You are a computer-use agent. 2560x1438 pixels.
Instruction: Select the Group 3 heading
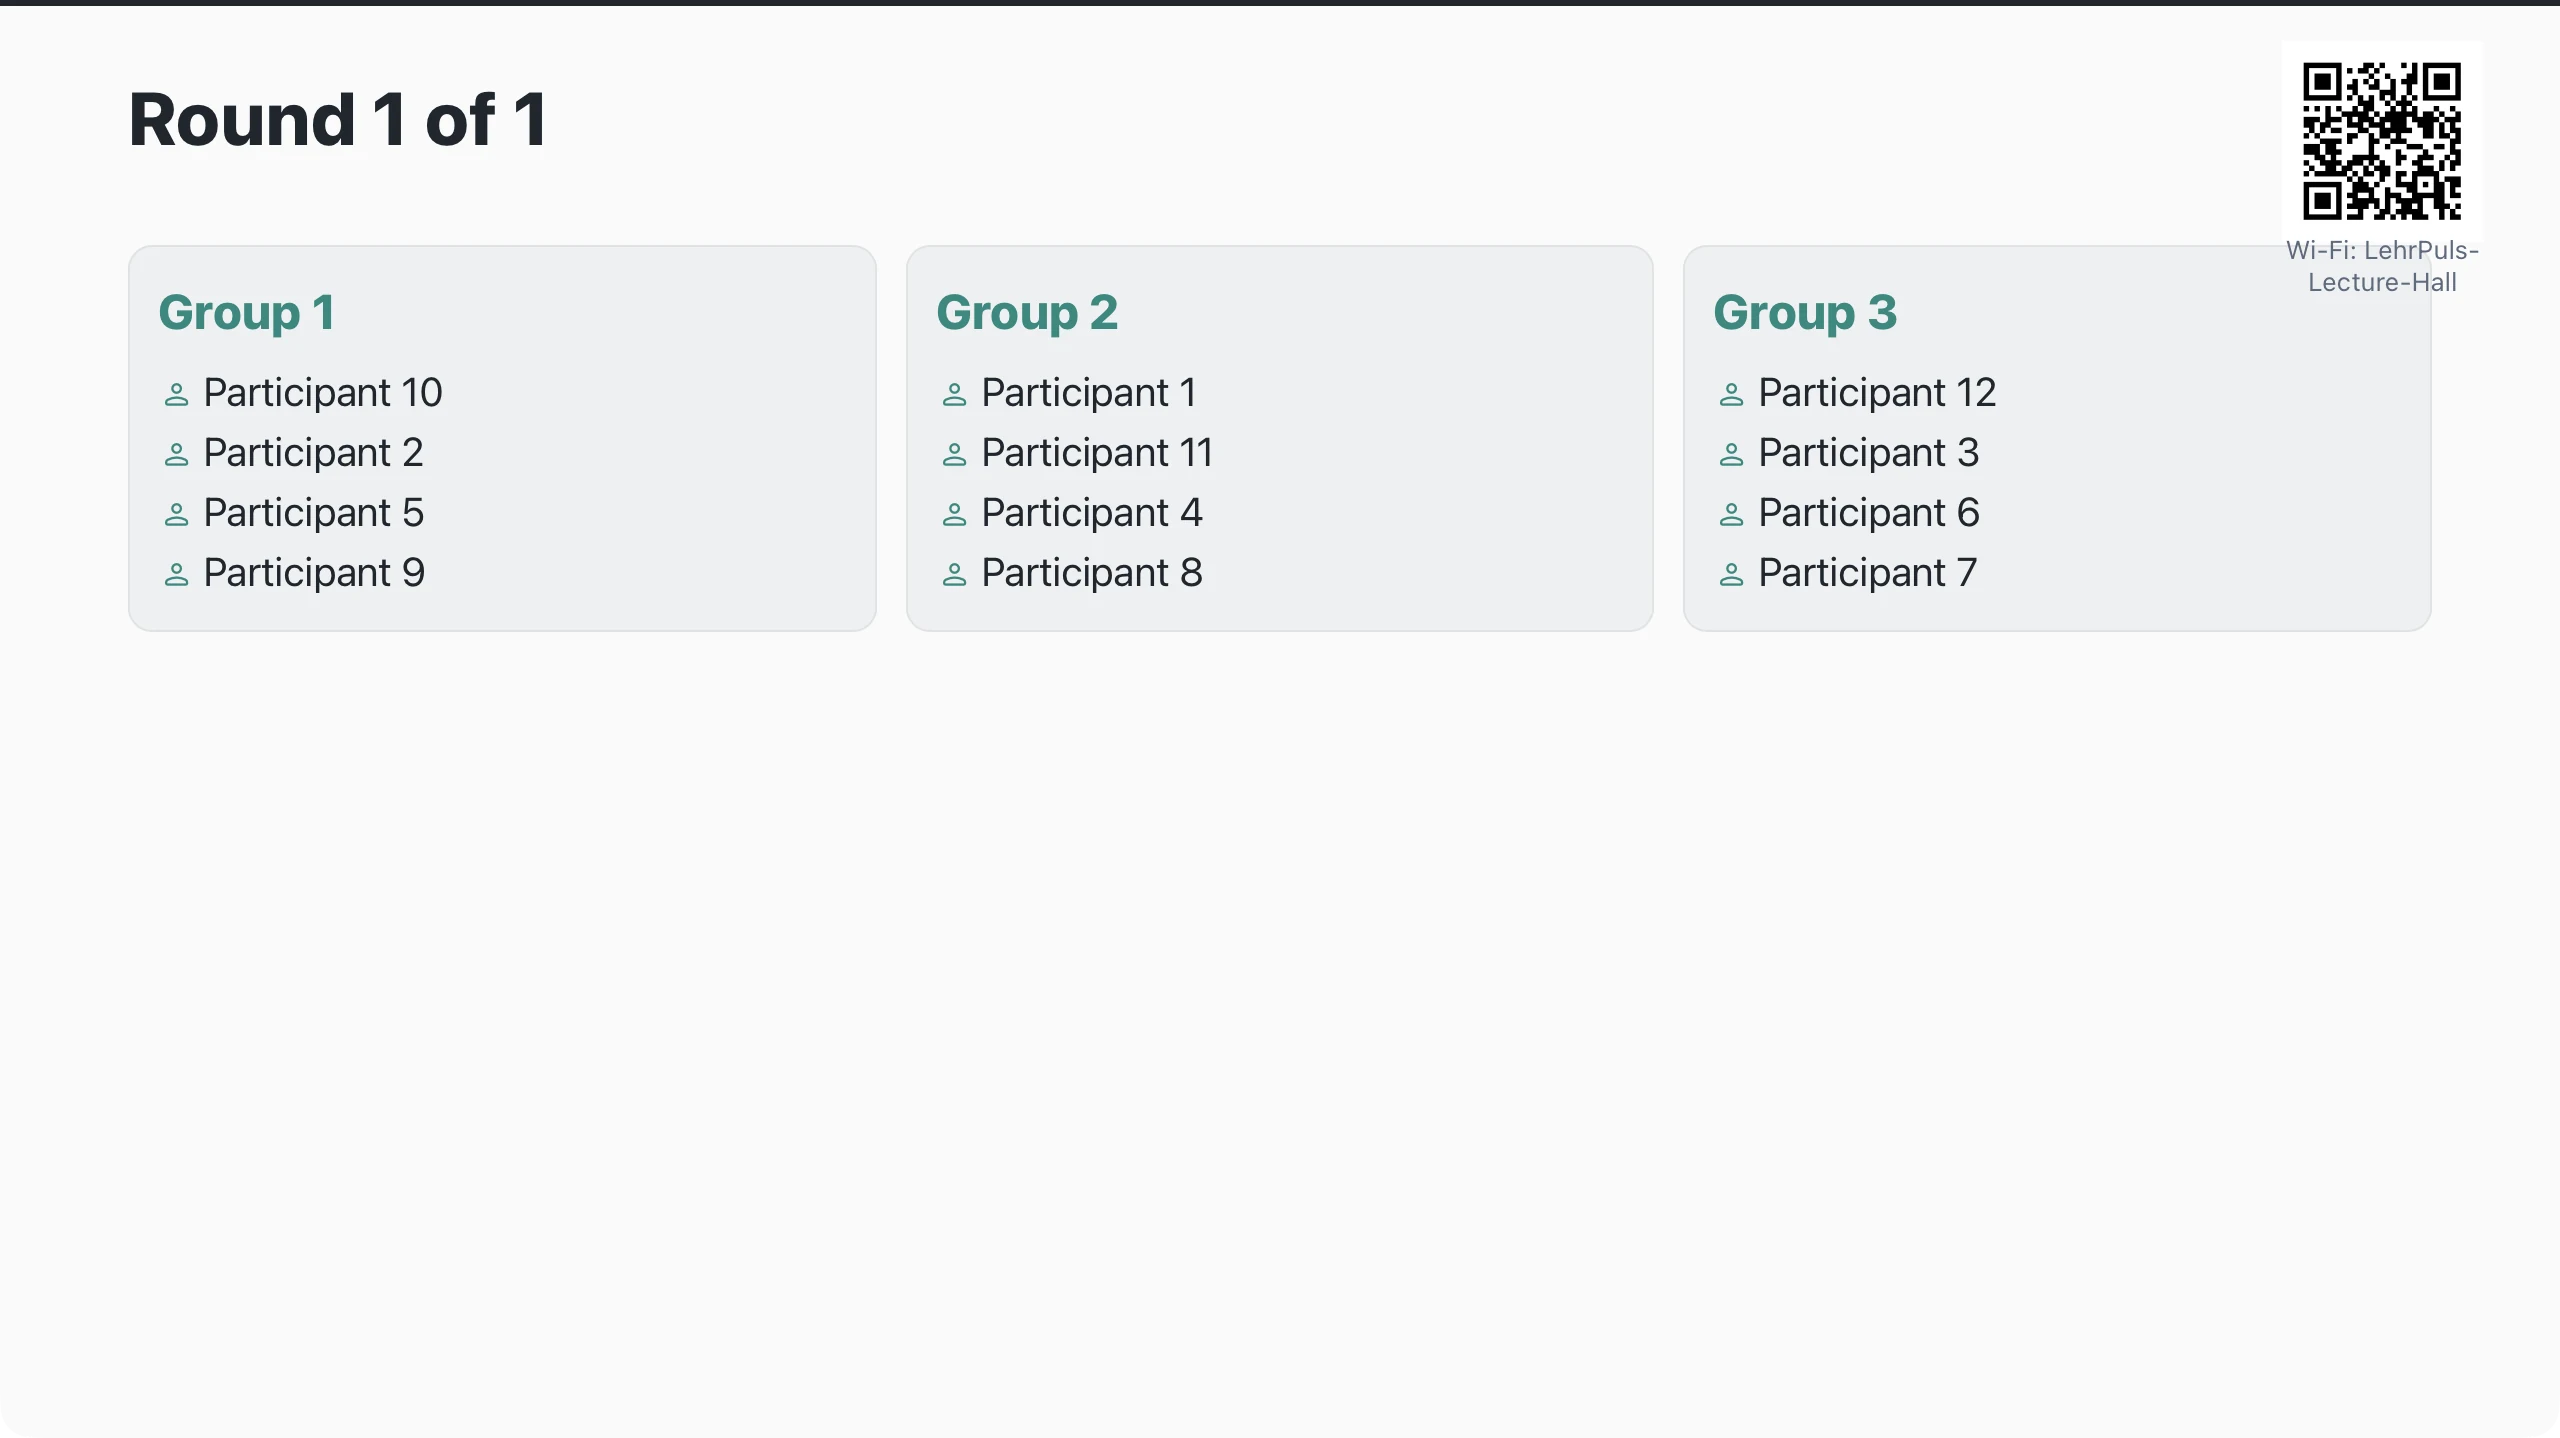tap(1805, 312)
